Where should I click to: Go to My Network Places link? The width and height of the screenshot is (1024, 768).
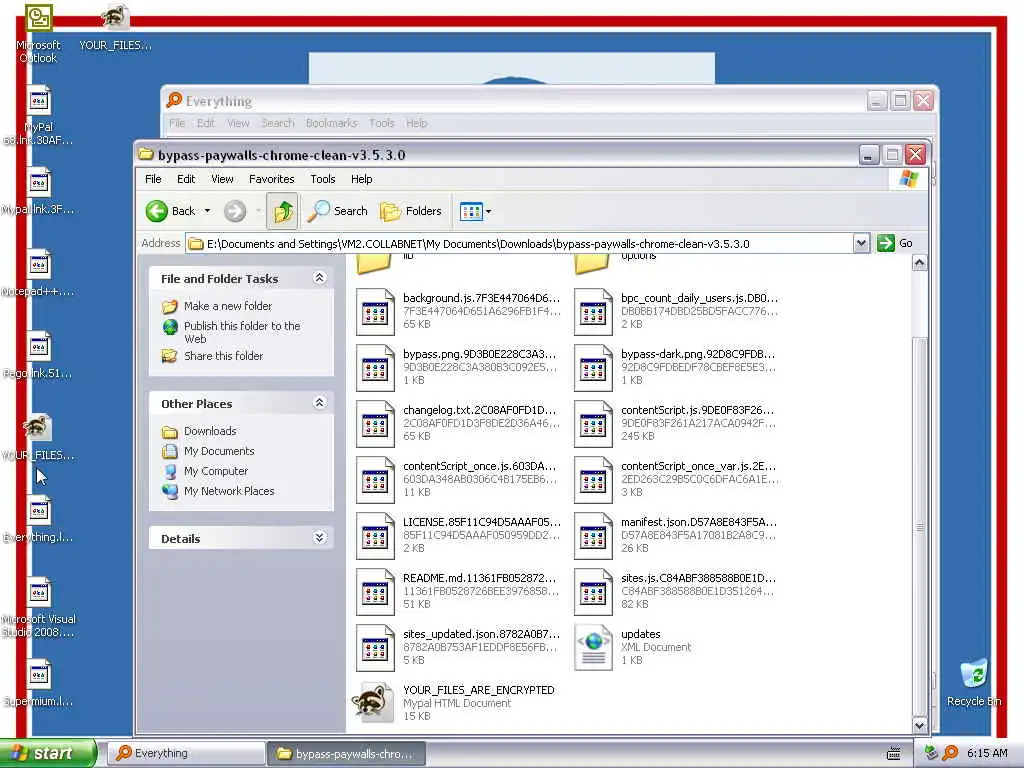[229, 491]
